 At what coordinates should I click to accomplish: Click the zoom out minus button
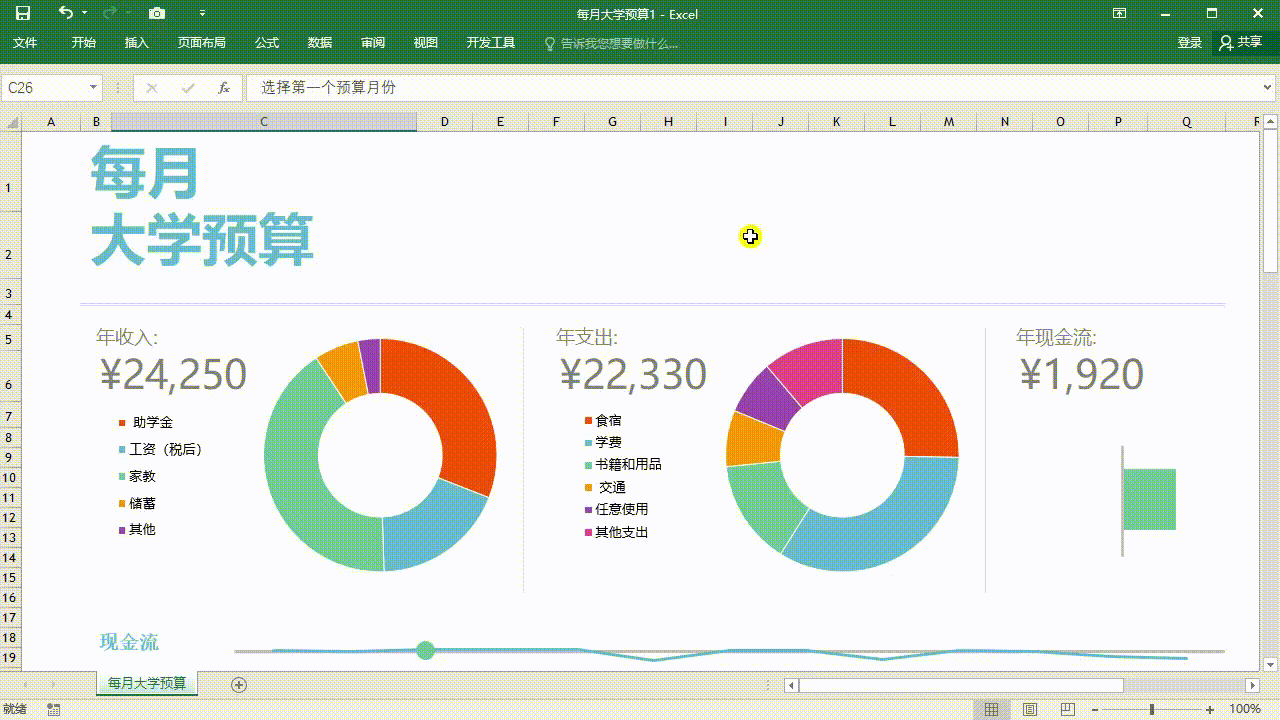pyautogui.click(x=1095, y=709)
